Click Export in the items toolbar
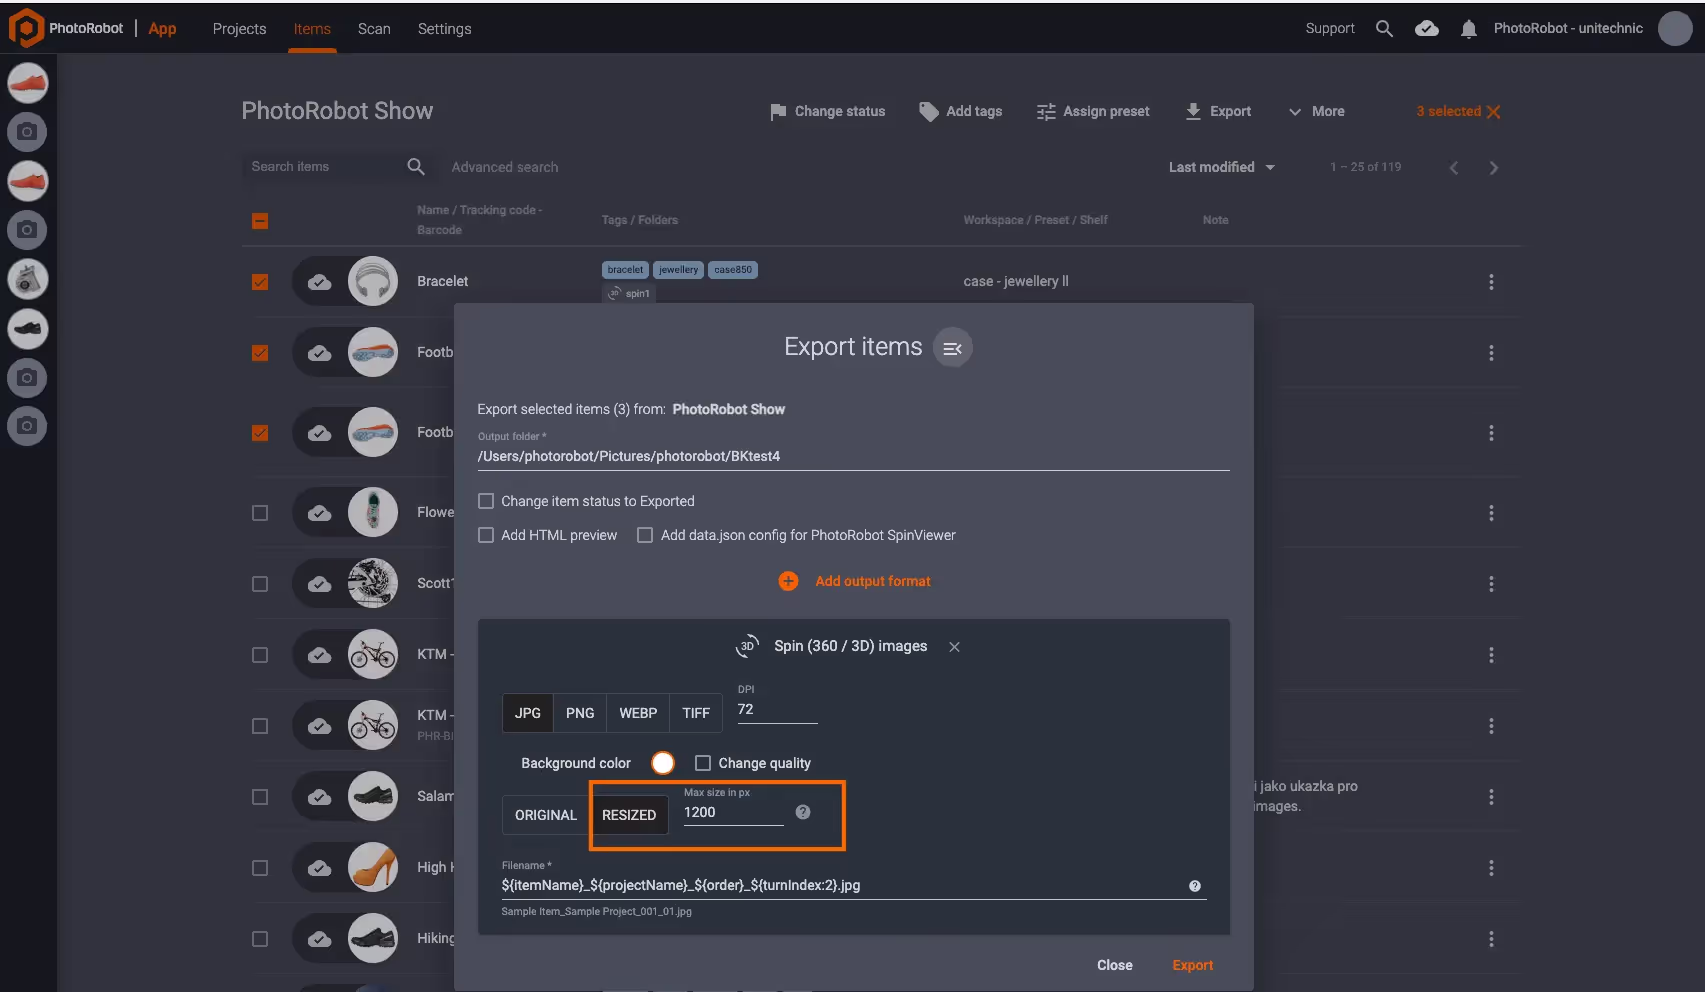 point(1218,111)
